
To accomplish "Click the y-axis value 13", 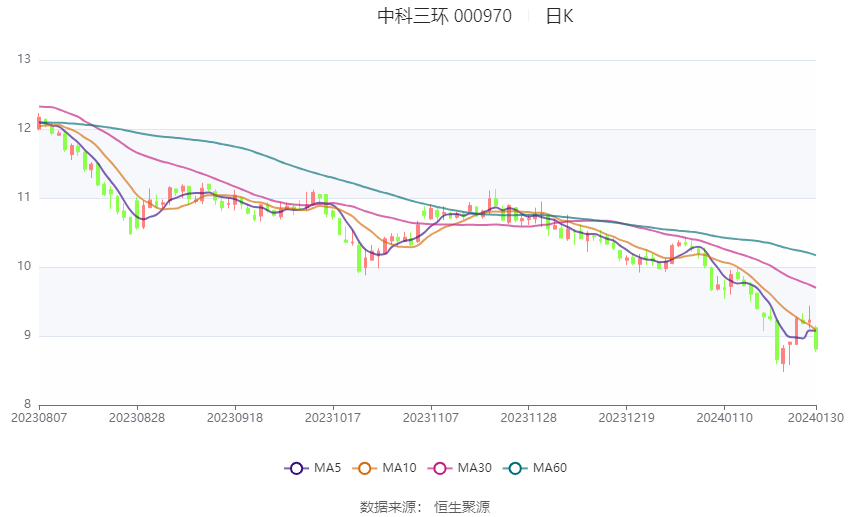I will pyautogui.click(x=24, y=59).
